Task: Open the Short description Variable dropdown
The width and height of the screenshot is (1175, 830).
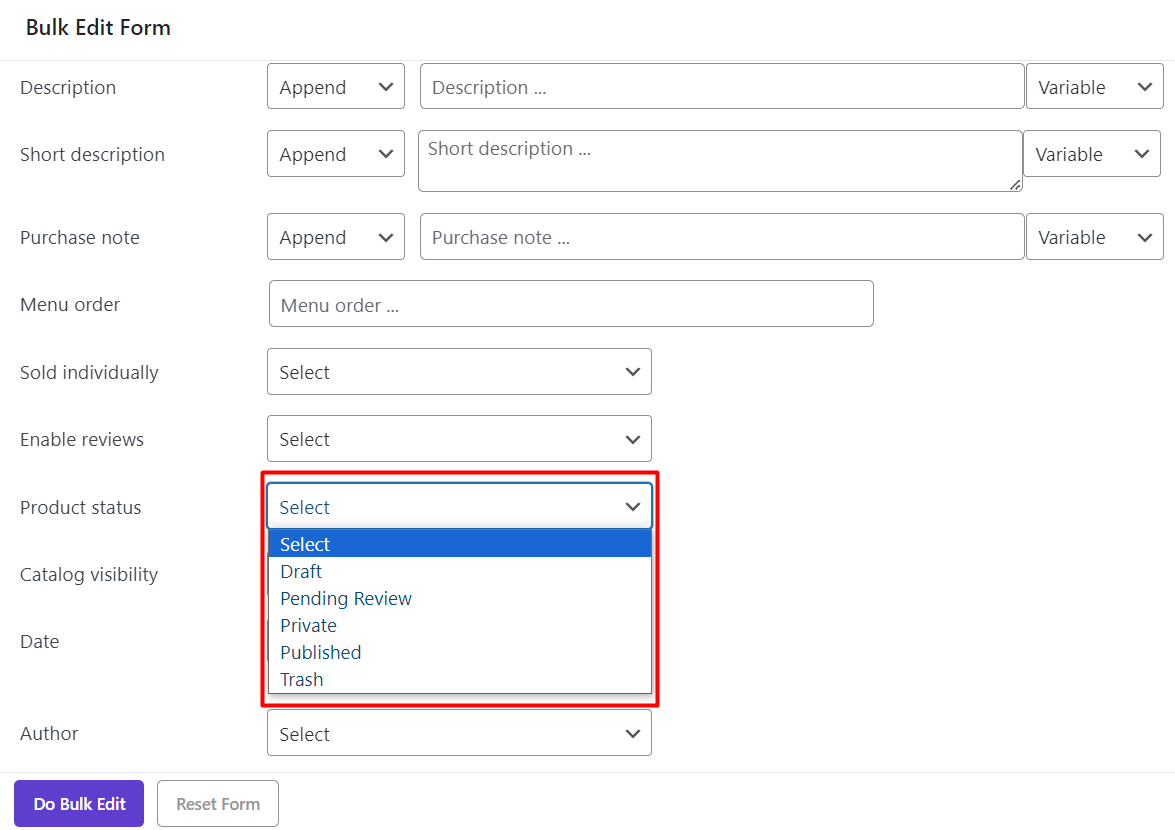Action: click(x=1091, y=154)
